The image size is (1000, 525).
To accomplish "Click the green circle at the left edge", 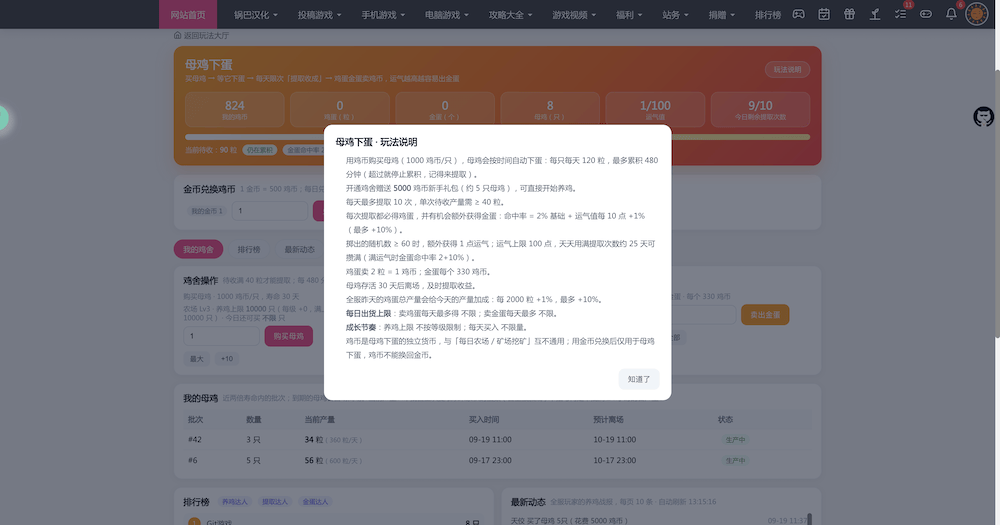I will (3, 118).
